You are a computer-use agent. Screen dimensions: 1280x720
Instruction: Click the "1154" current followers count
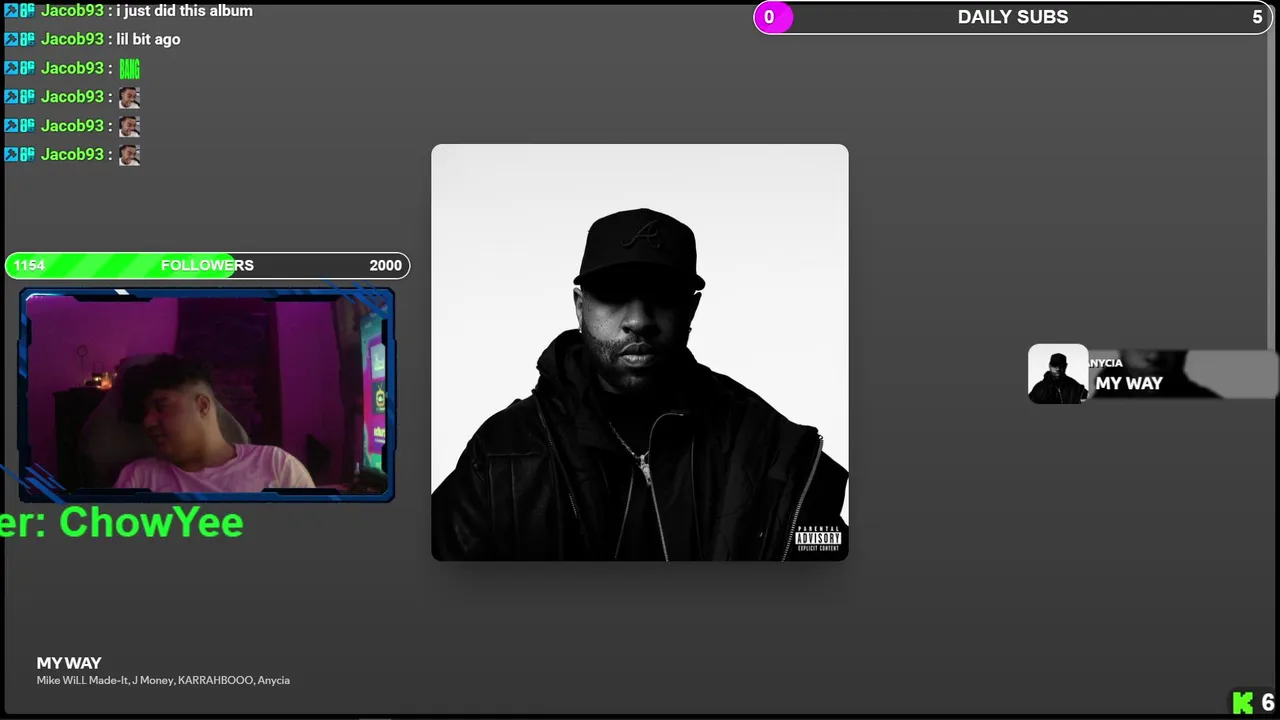(29, 265)
